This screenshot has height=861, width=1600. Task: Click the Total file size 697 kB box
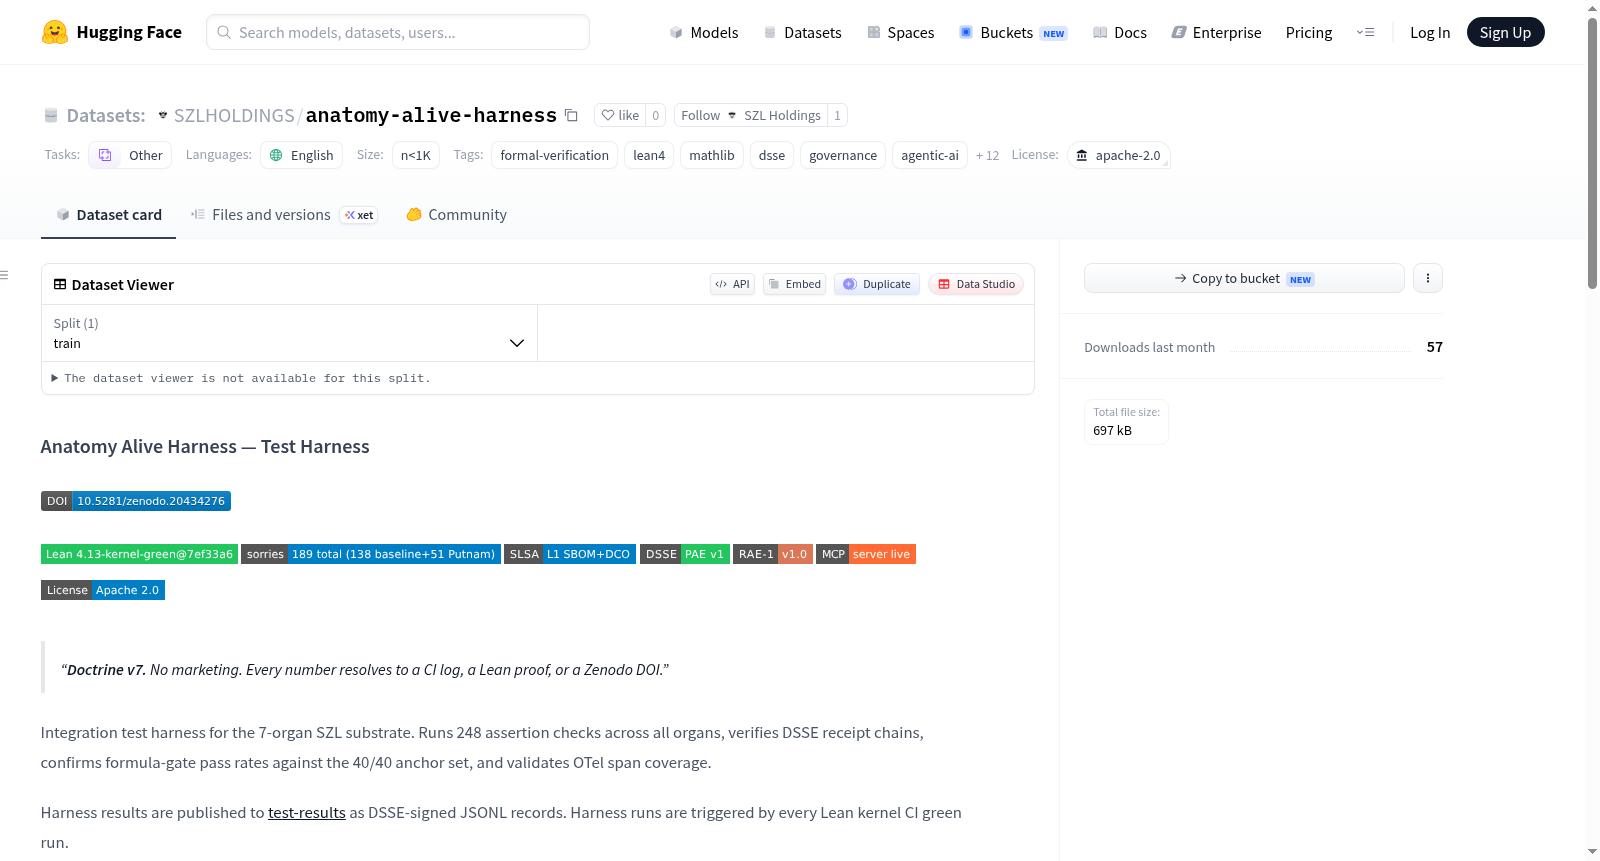click(x=1126, y=421)
